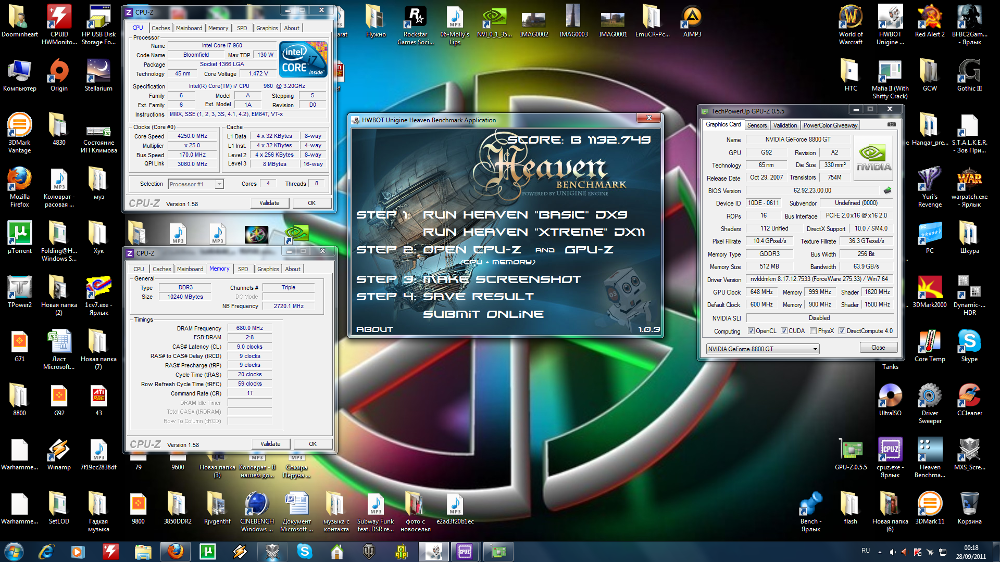The height and width of the screenshot is (562, 1000).
Task: Click the "Intel Core i7 980" name field
Action: coord(222,46)
